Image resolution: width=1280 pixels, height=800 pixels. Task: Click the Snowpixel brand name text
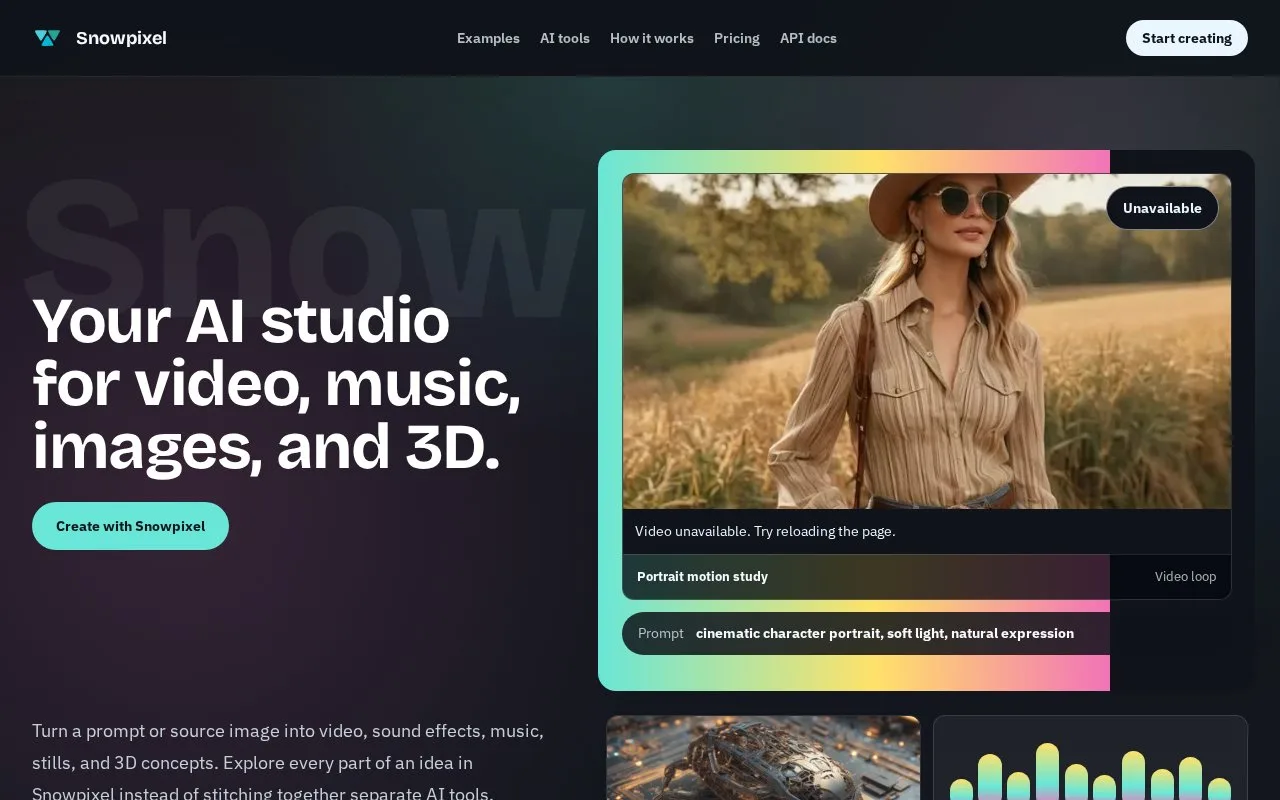121,38
